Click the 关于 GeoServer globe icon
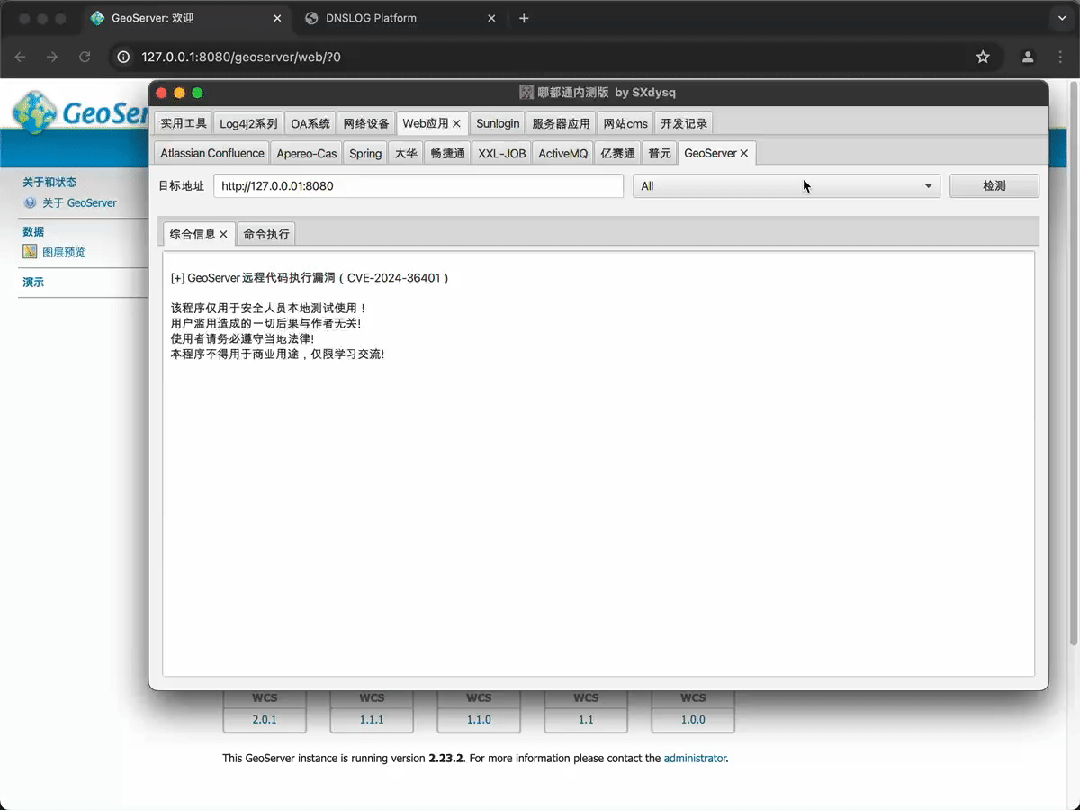The width and height of the screenshot is (1080, 810). coord(30,202)
